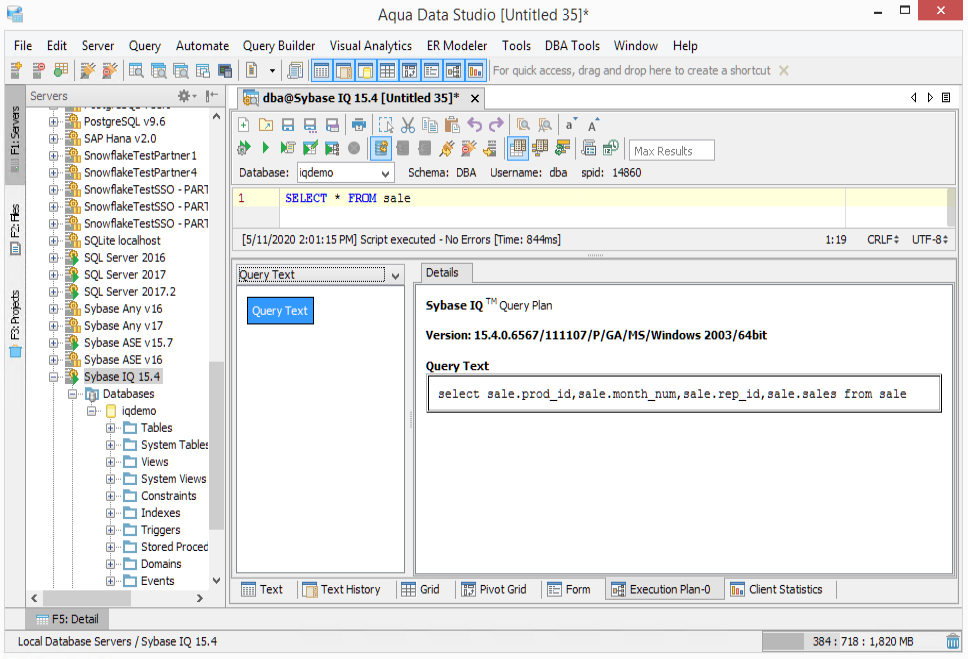Viewport: 968px width, 659px height.
Task: Open the DBA Tools menu
Action: pyautogui.click(x=572, y=46)
